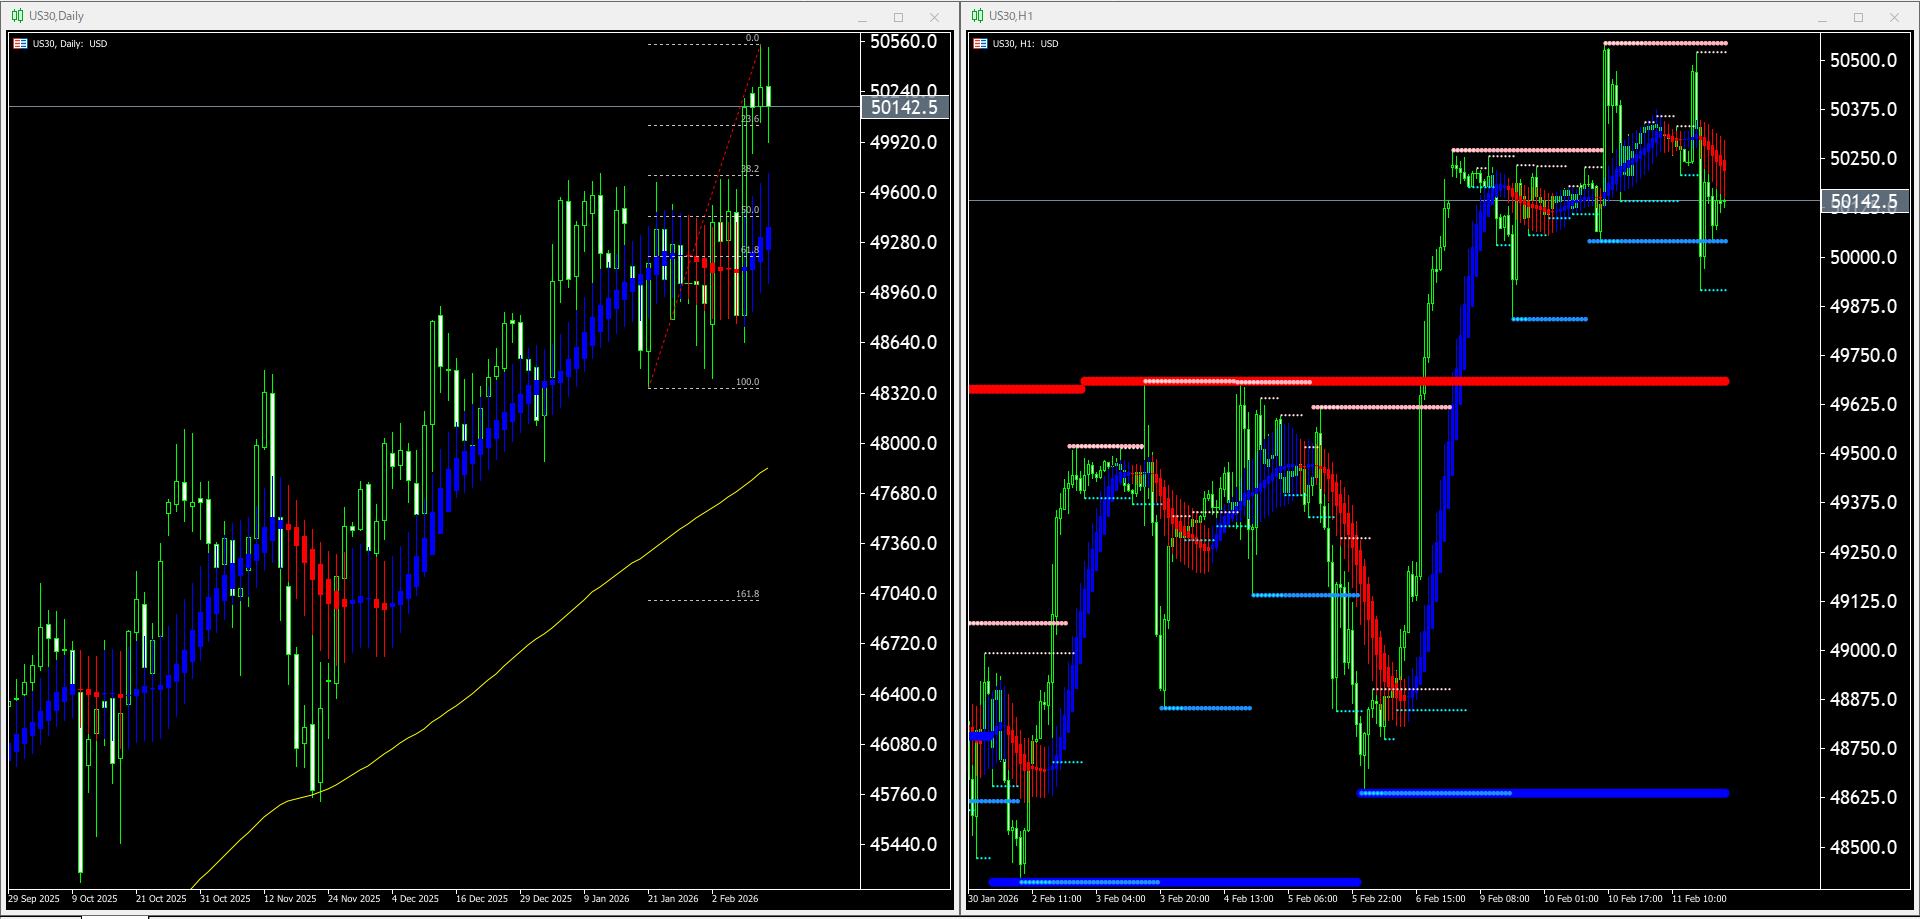Click the 47360.0 price on the Daily price scale
This screenshot has height=919, width=1920.
click(903, 543)
